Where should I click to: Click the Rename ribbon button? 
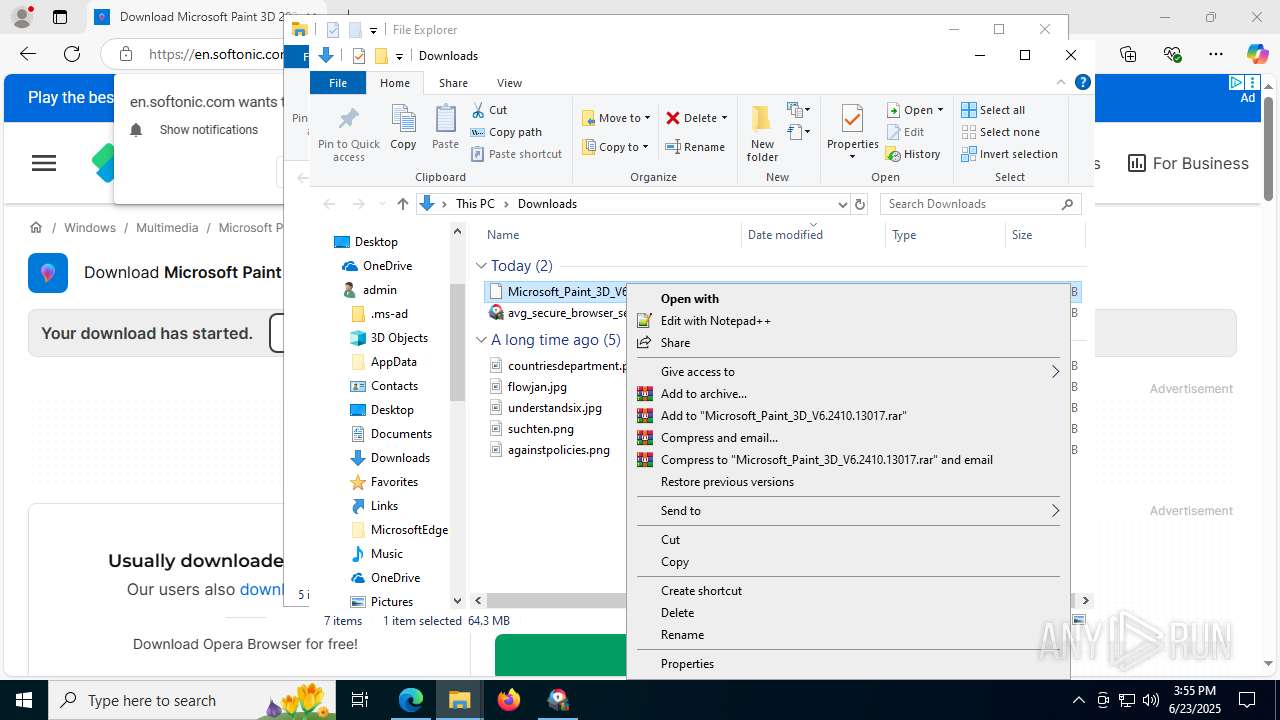click(695, 147)
